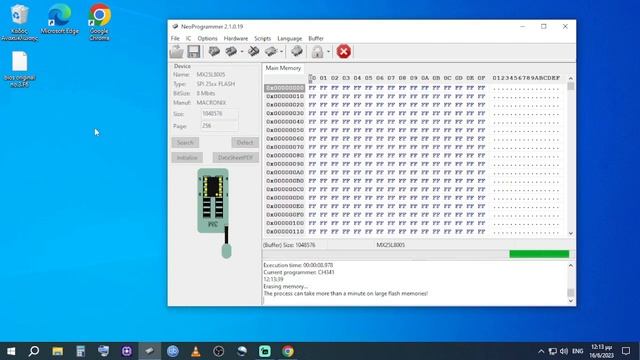Viewport: 640px width, 360px height.
Task: Click the Open file toolbar icon
Action: pos(177,52)
